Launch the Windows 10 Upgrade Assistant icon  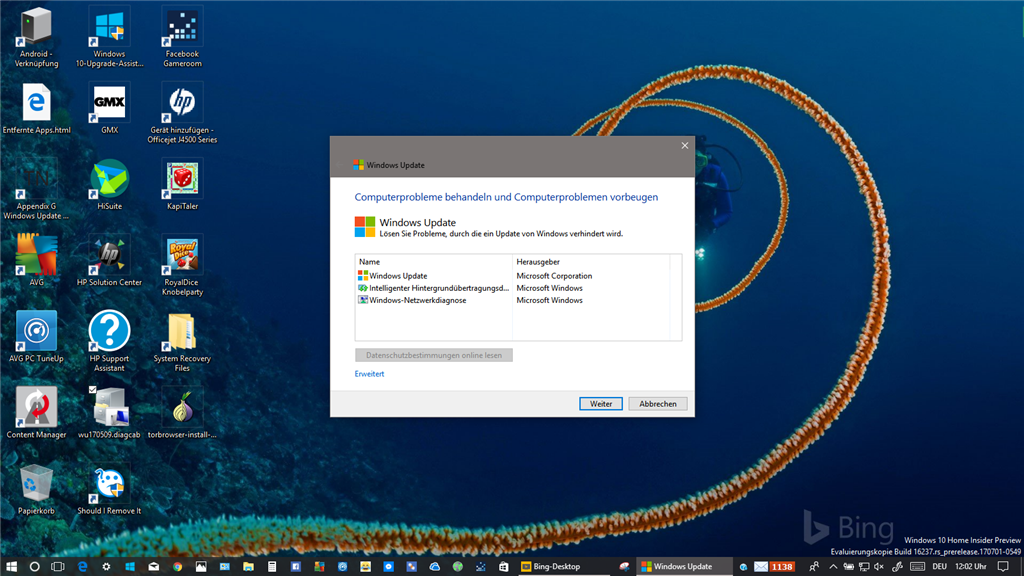point(109,37)
